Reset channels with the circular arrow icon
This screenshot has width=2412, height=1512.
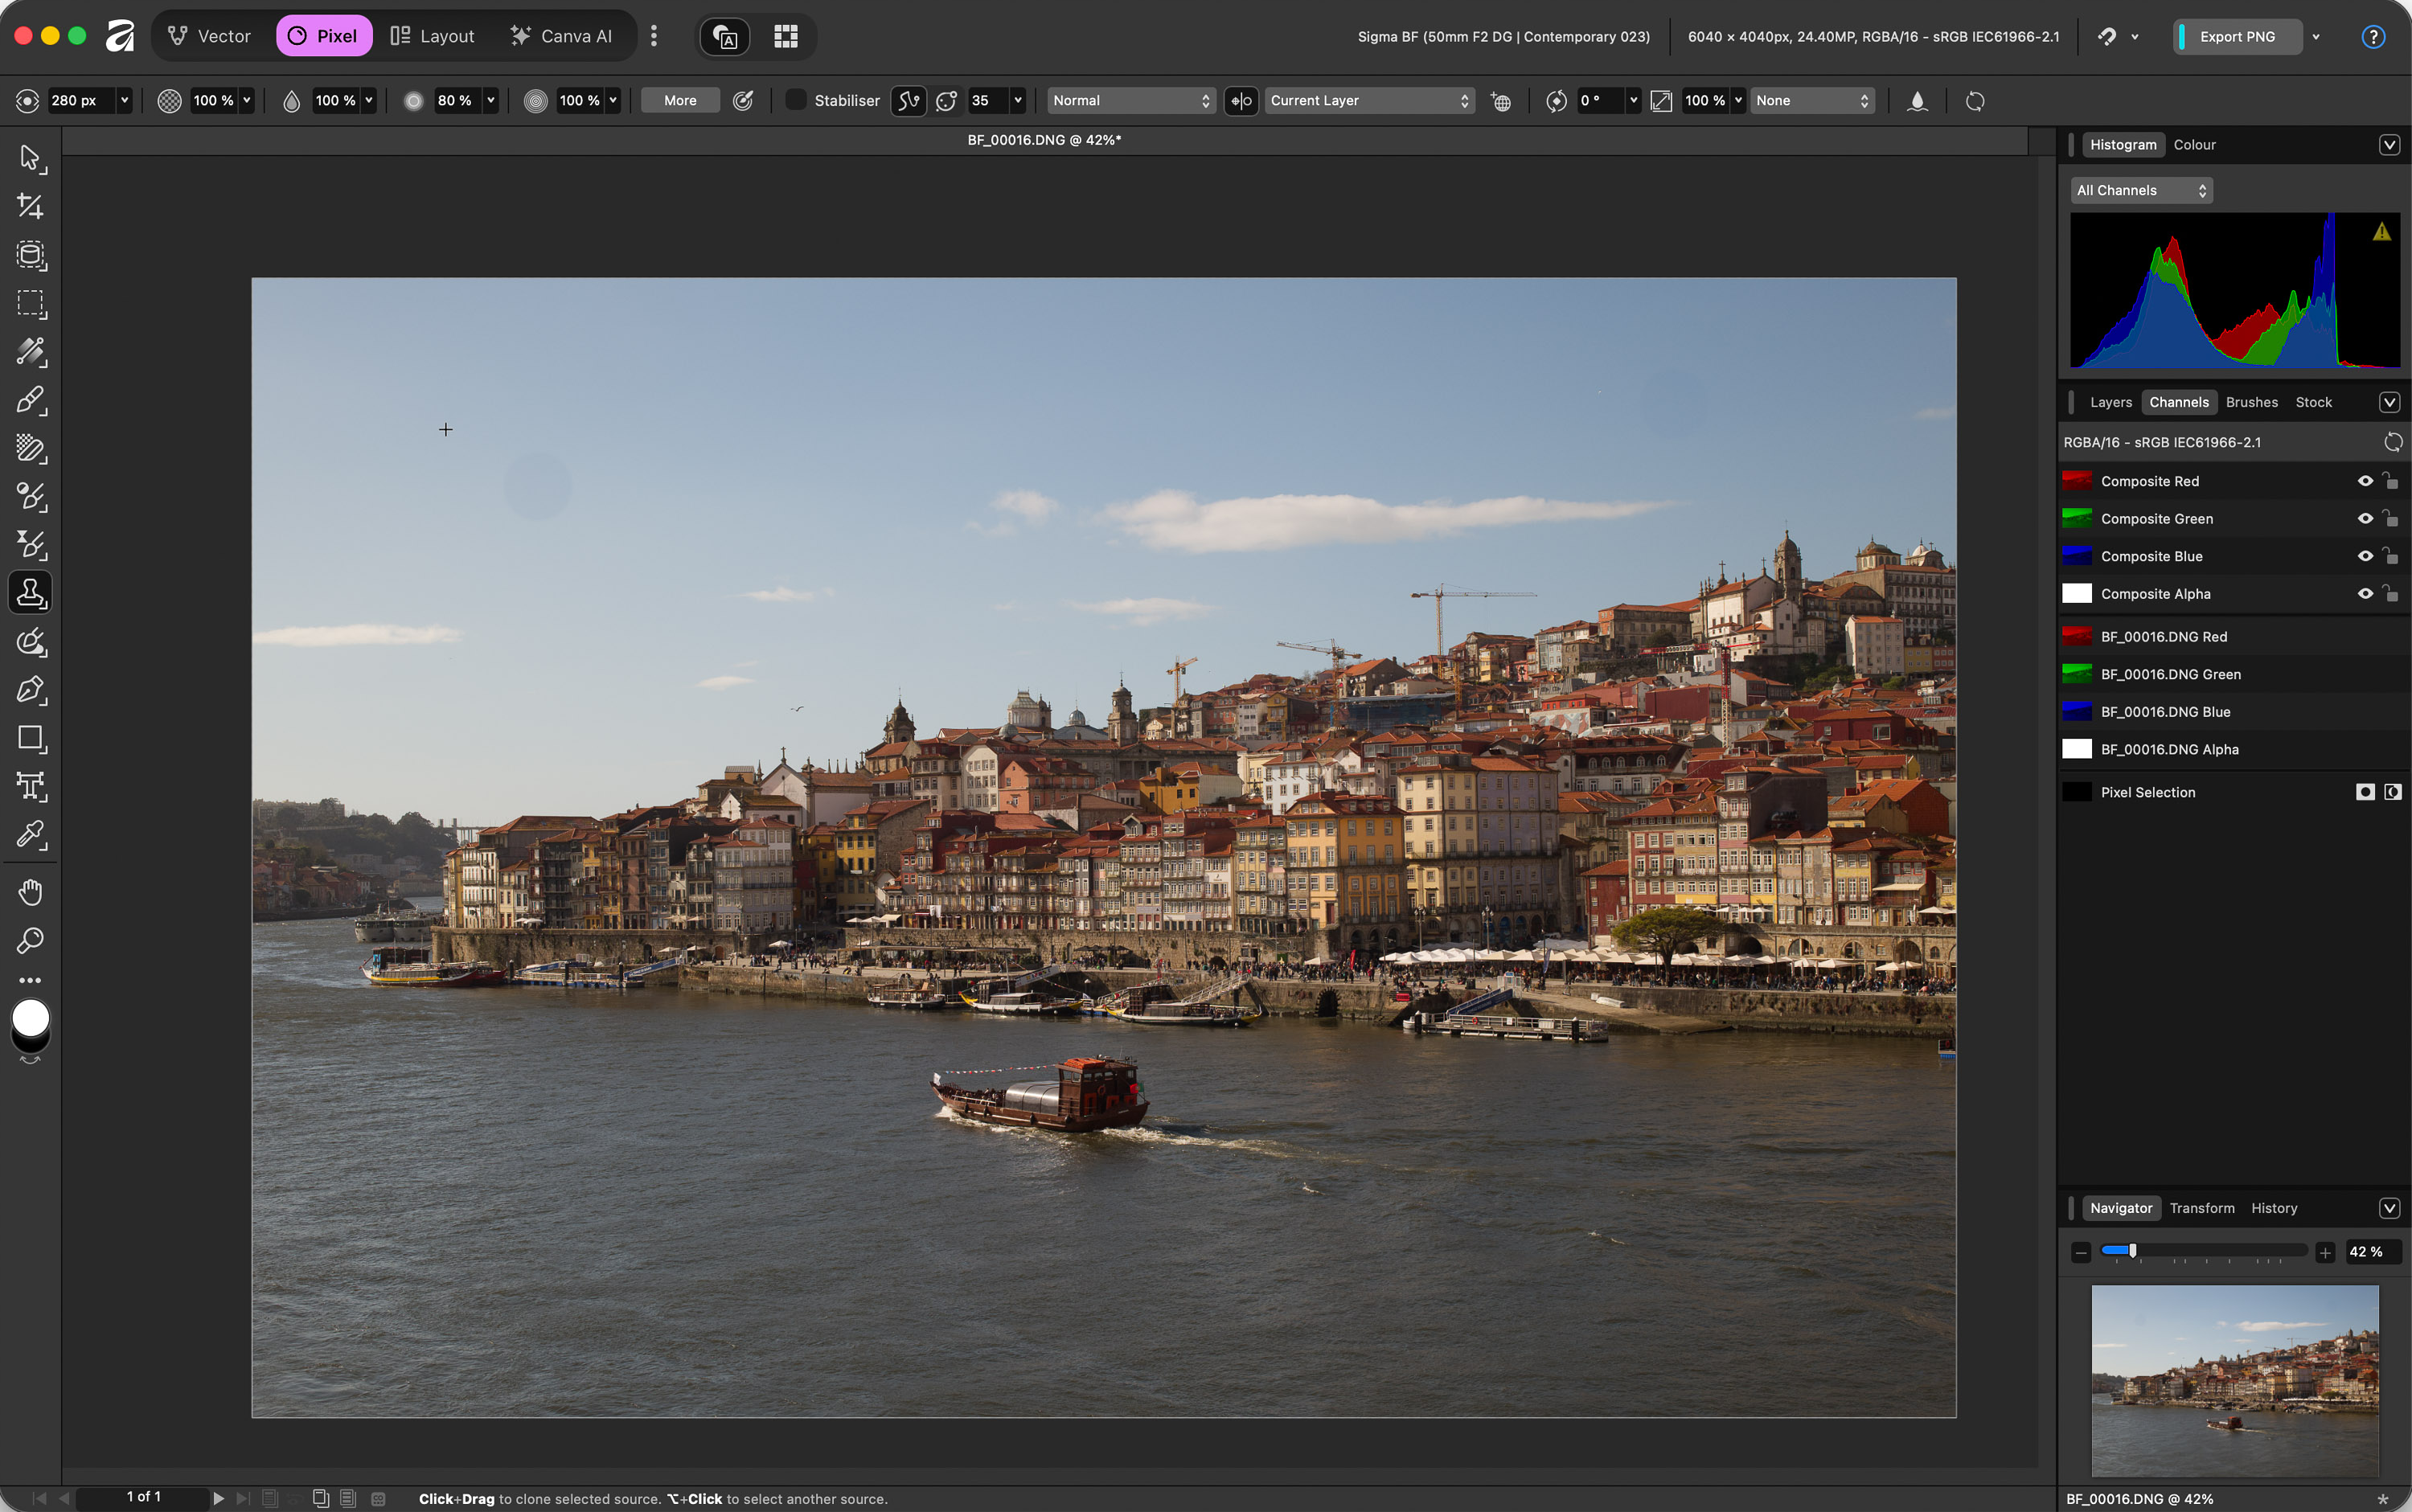[2393, 442]
